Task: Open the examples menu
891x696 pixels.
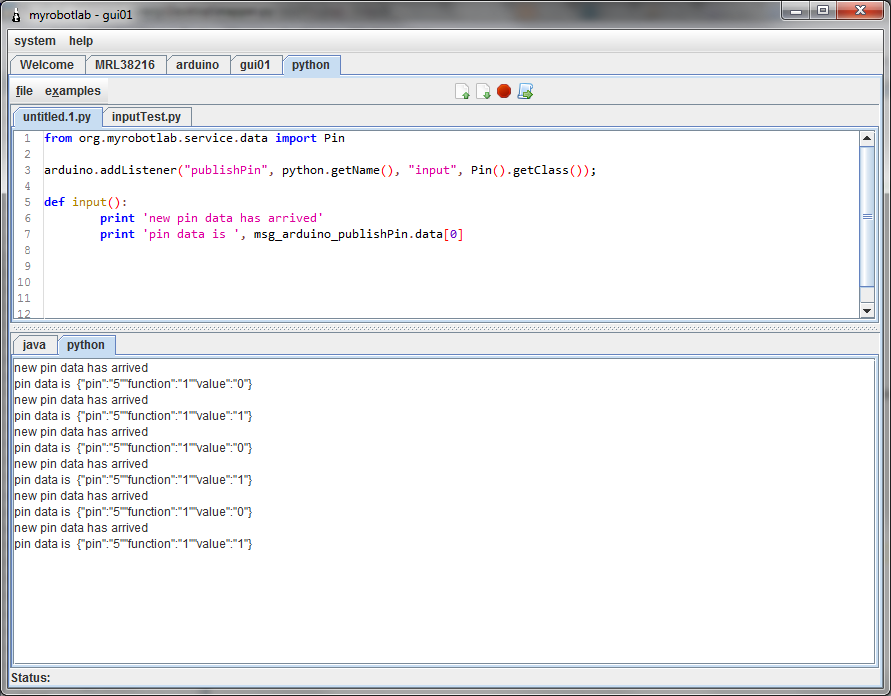Action: point(73,91)
